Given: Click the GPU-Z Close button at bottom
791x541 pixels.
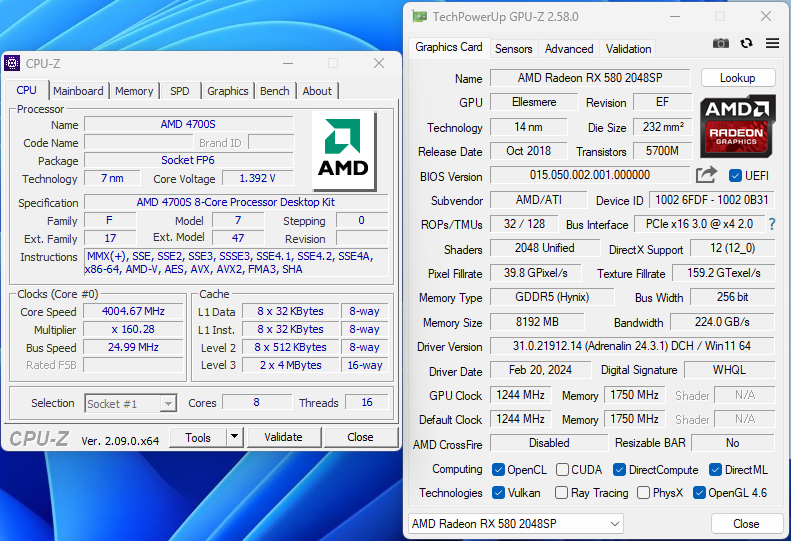Looking at the screenshot, I should 746,524.
